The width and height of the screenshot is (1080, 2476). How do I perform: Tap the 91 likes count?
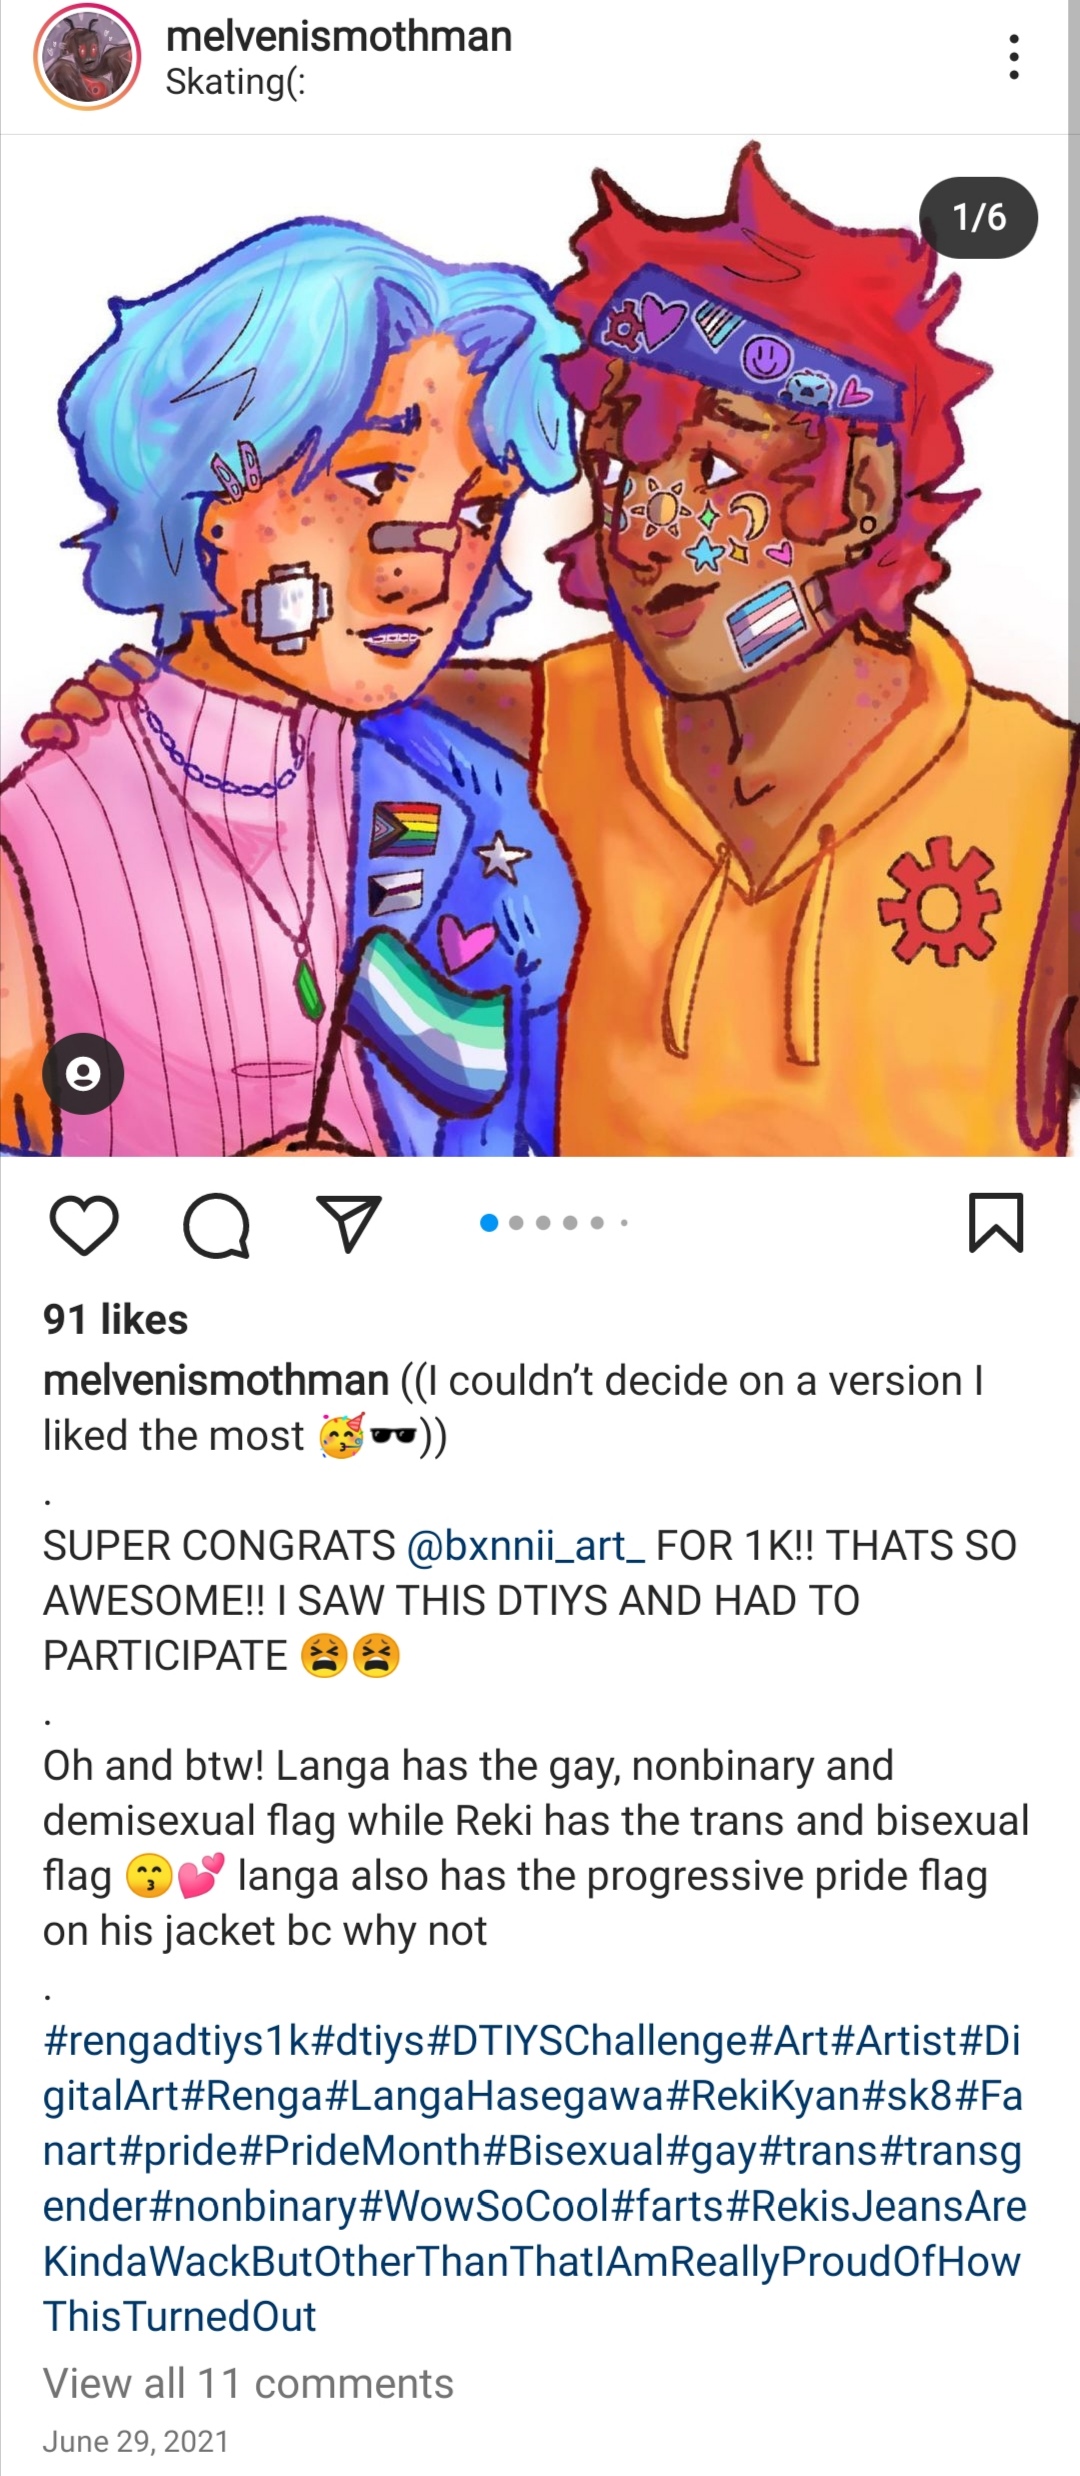pos(115,1320)
